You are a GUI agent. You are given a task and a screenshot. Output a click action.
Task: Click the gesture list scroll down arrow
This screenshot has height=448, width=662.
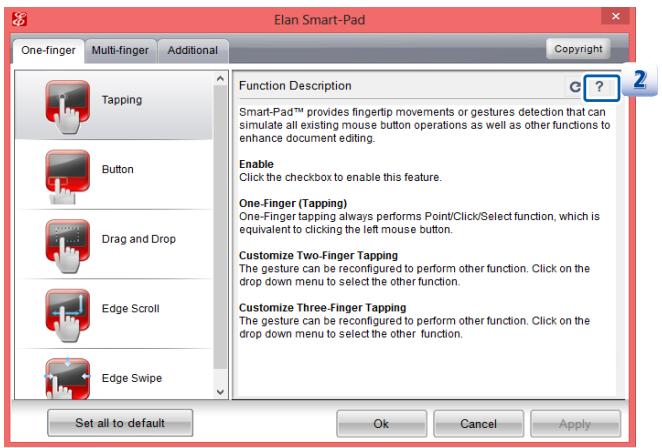point(220,392)
